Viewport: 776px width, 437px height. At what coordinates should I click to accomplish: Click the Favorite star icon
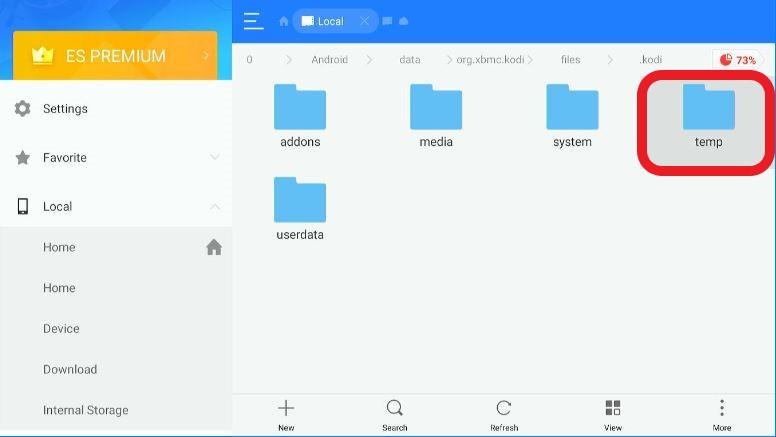tap(22, 157)
